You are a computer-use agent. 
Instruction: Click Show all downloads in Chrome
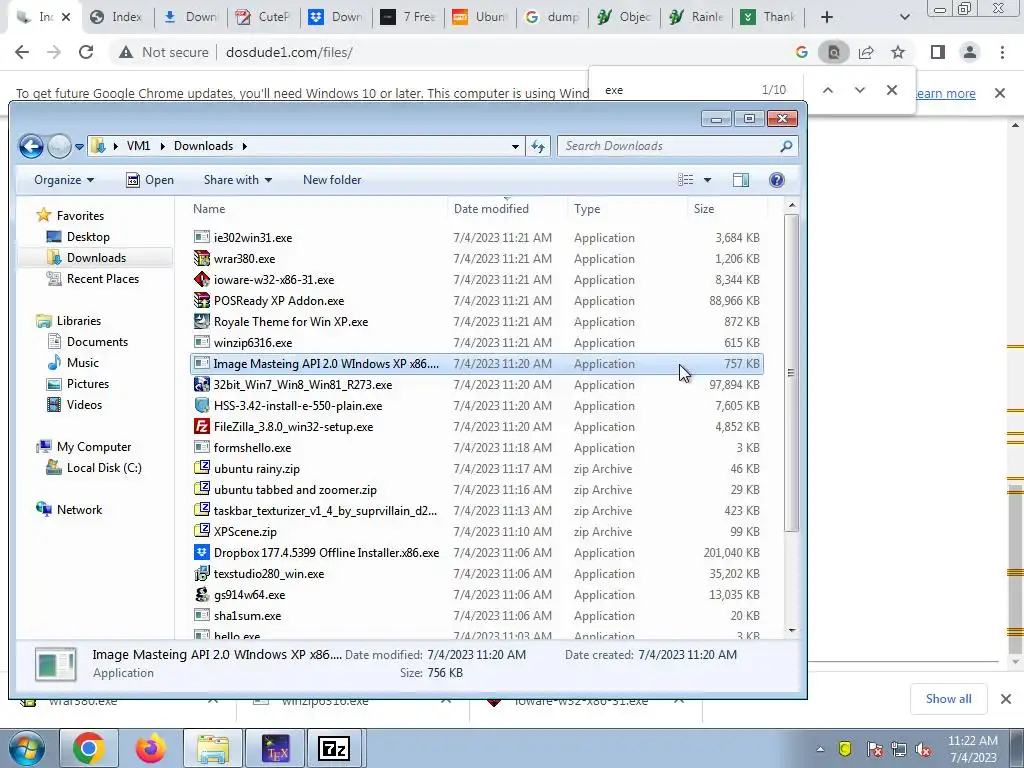coord(948,699)
